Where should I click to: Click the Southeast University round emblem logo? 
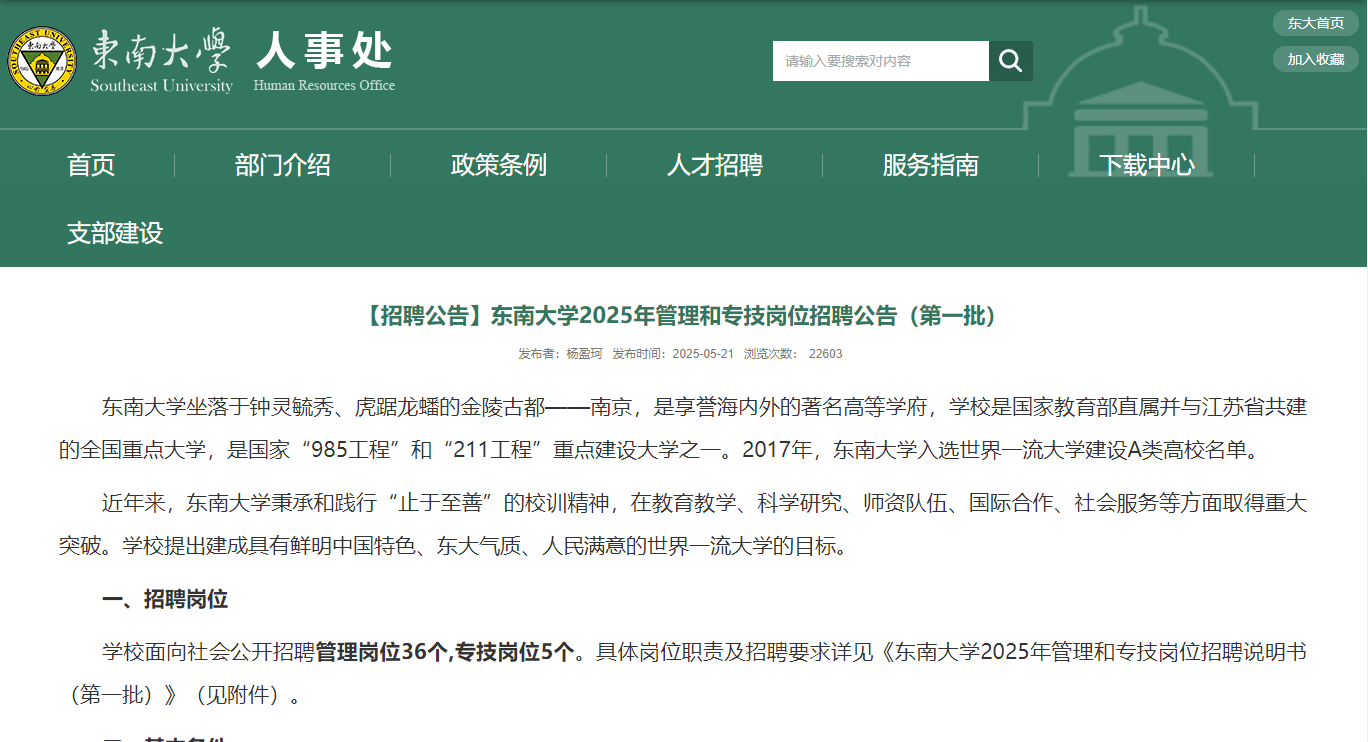[41, 62]
